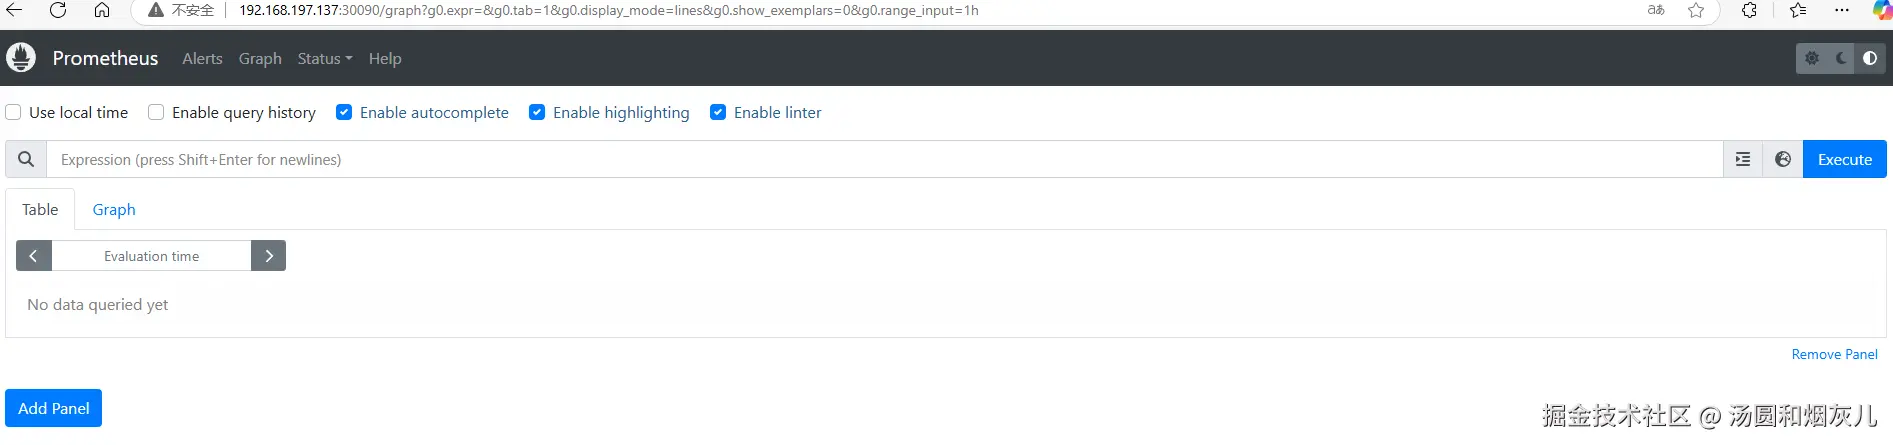Bookmark this page with the star icon
The image size is (1893, 445).
click(x=1696, y=10)
